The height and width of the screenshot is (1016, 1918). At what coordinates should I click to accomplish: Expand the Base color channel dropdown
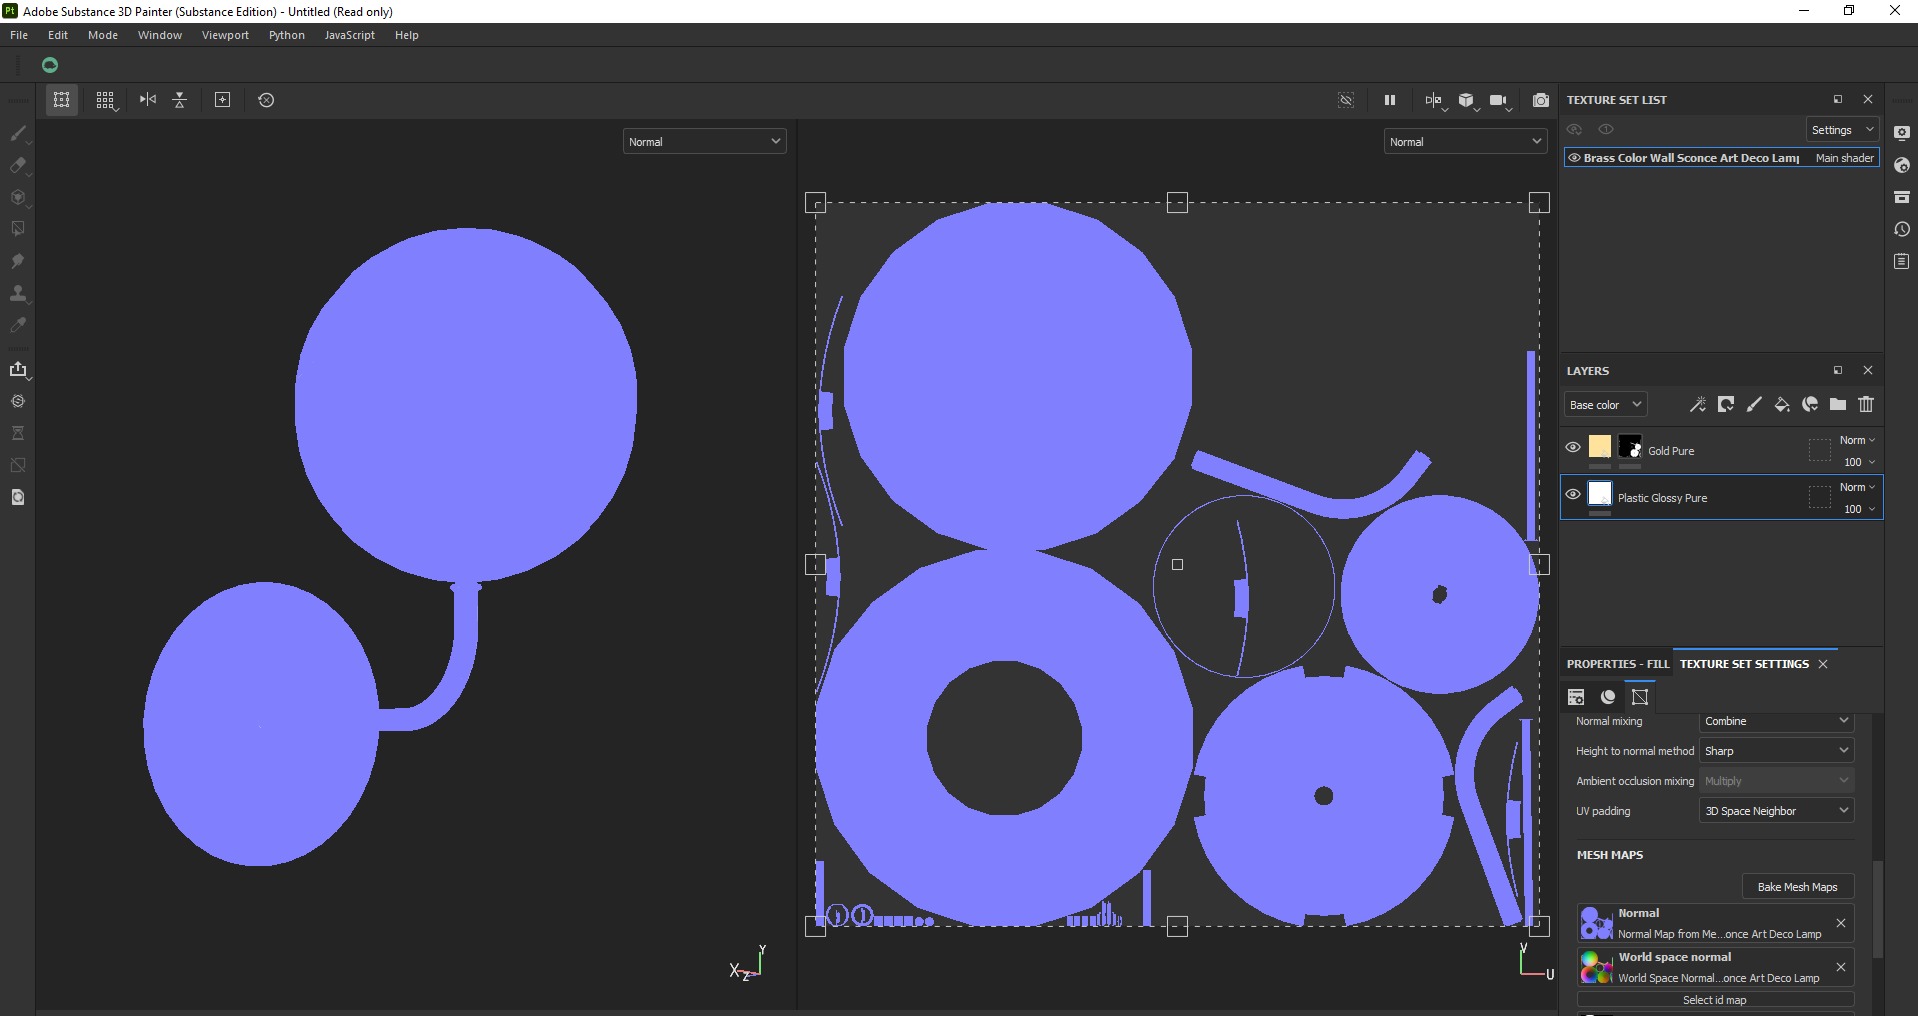pos(1605,405)
